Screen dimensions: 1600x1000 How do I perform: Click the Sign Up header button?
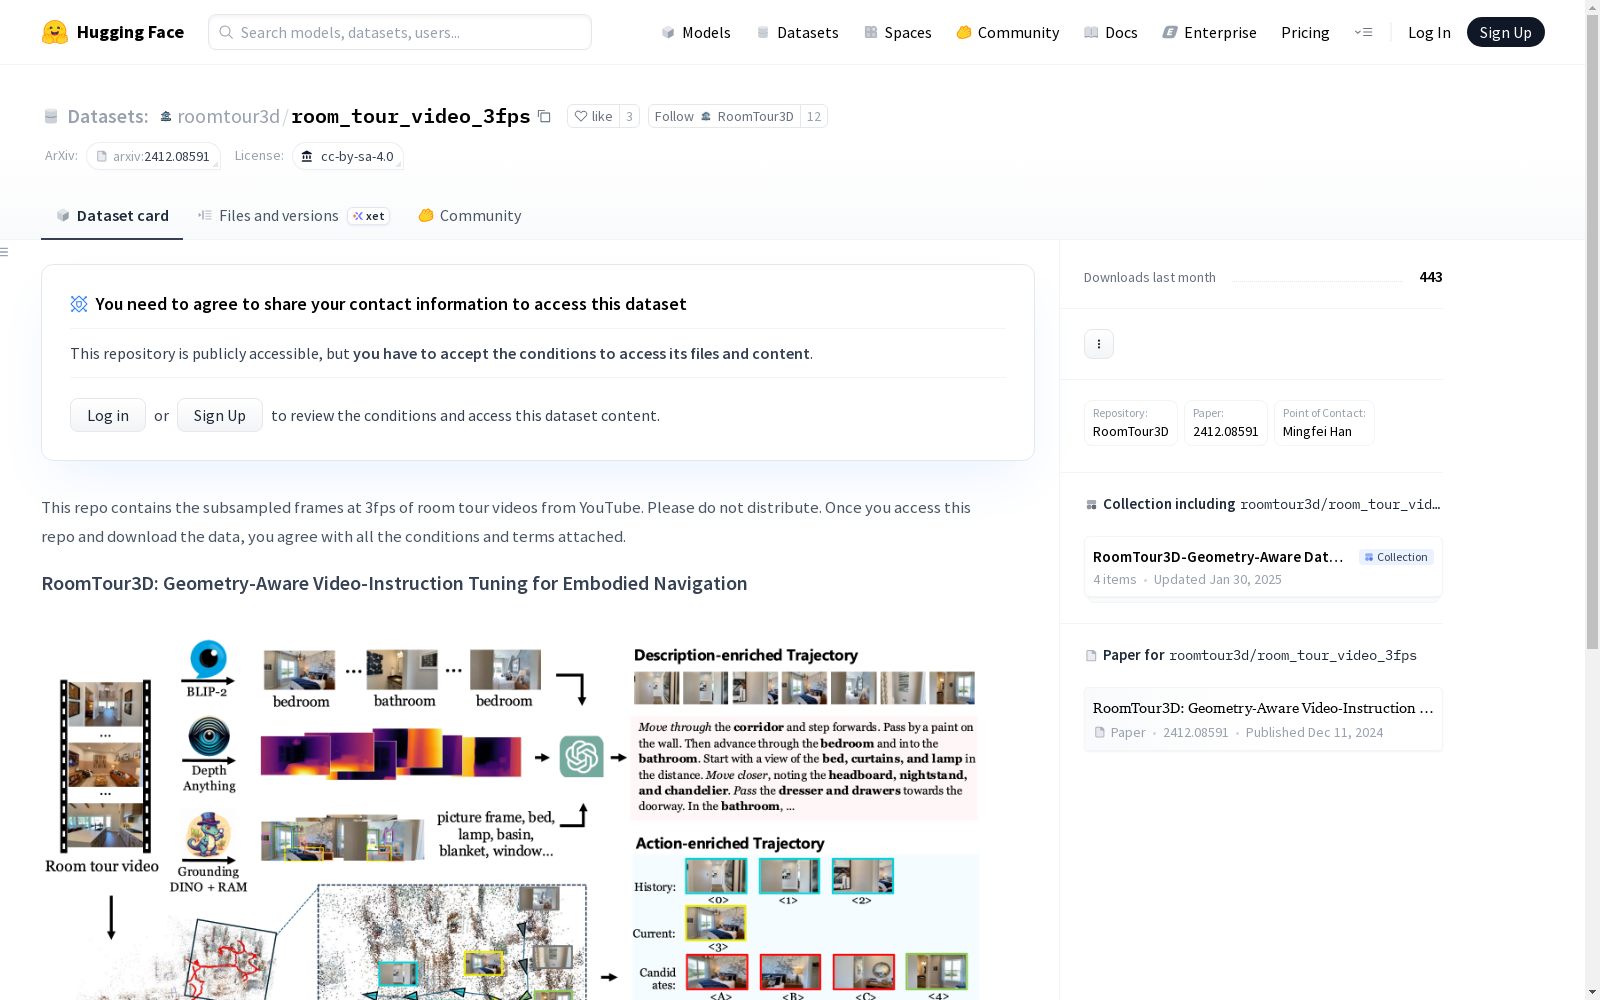(x=1505, y=32)
